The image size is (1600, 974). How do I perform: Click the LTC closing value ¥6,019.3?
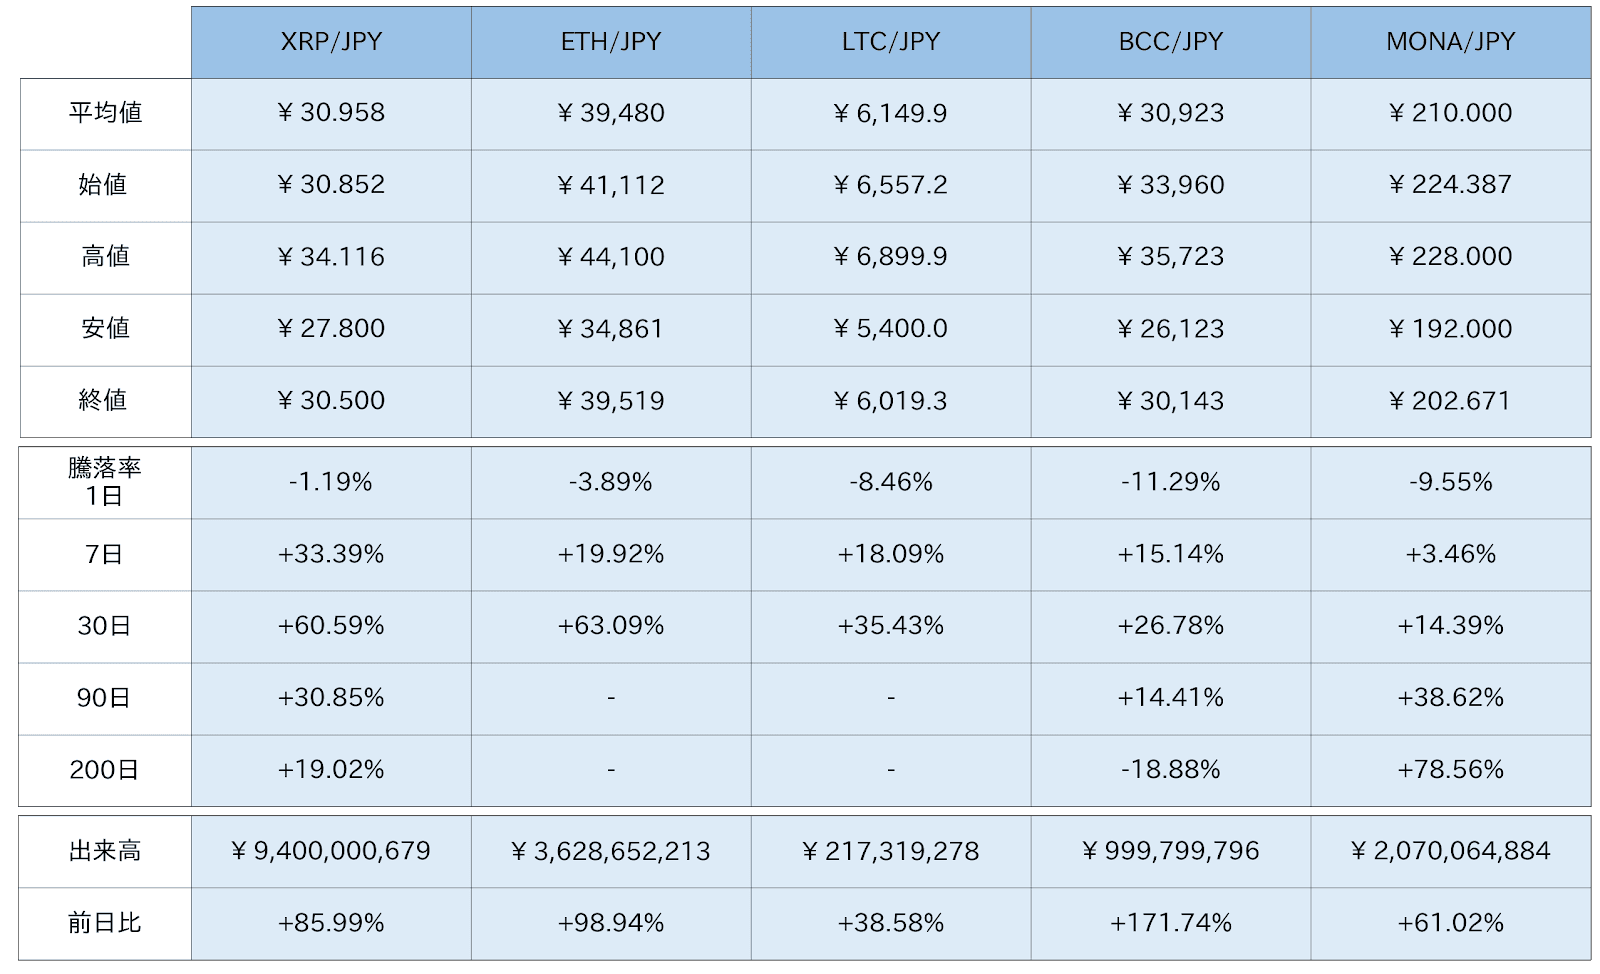[891, 401]
